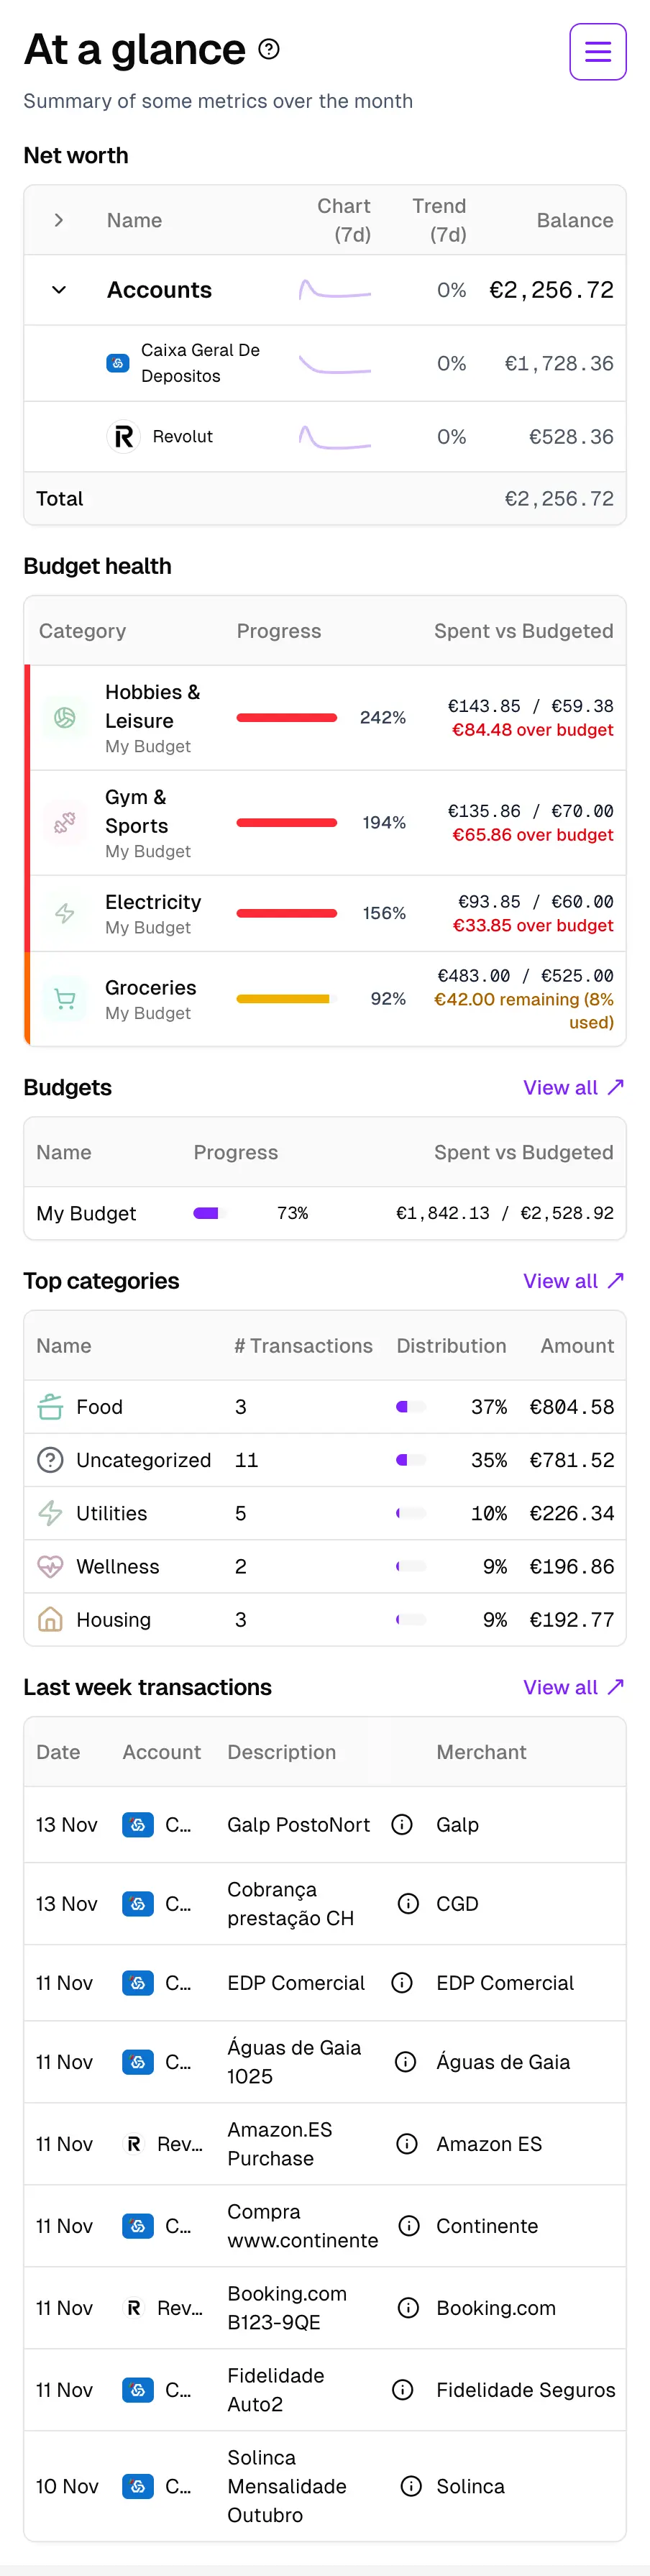Expand all rows using the header chevron
The width and height of the screenshot is (650, 2576).
pyautogui.click(x=58, y=219)
